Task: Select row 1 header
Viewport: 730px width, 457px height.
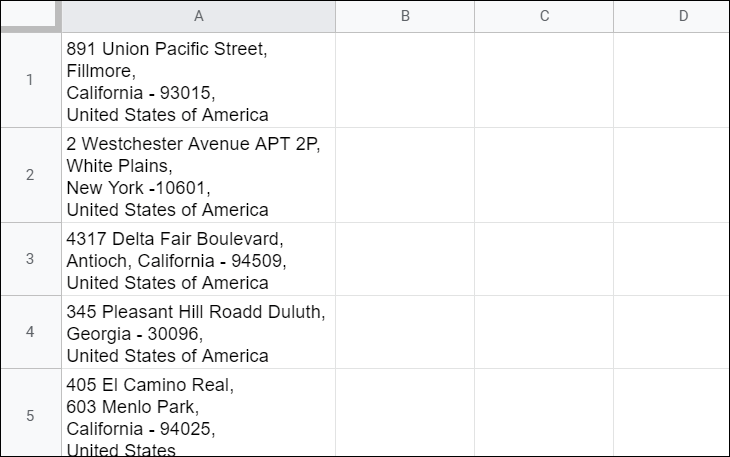Action: pyautogui.click(x=31, y=80)
